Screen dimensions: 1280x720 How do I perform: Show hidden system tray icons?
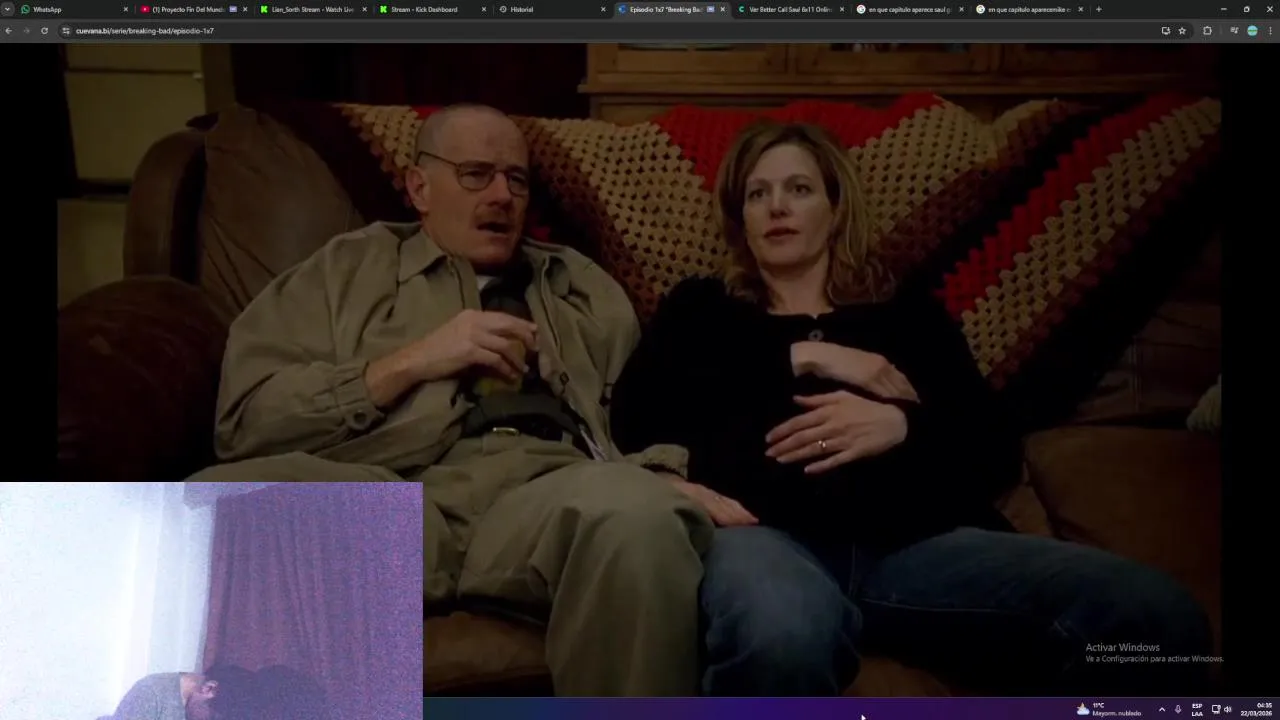tap(1161, 709)
